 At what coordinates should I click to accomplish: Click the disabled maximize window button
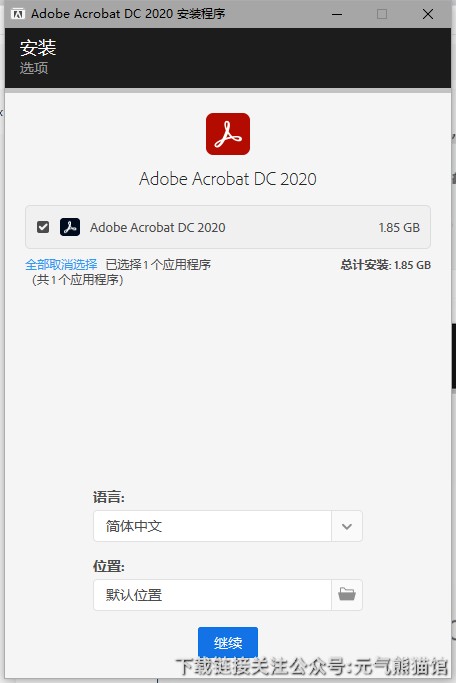tap(382, 14)
